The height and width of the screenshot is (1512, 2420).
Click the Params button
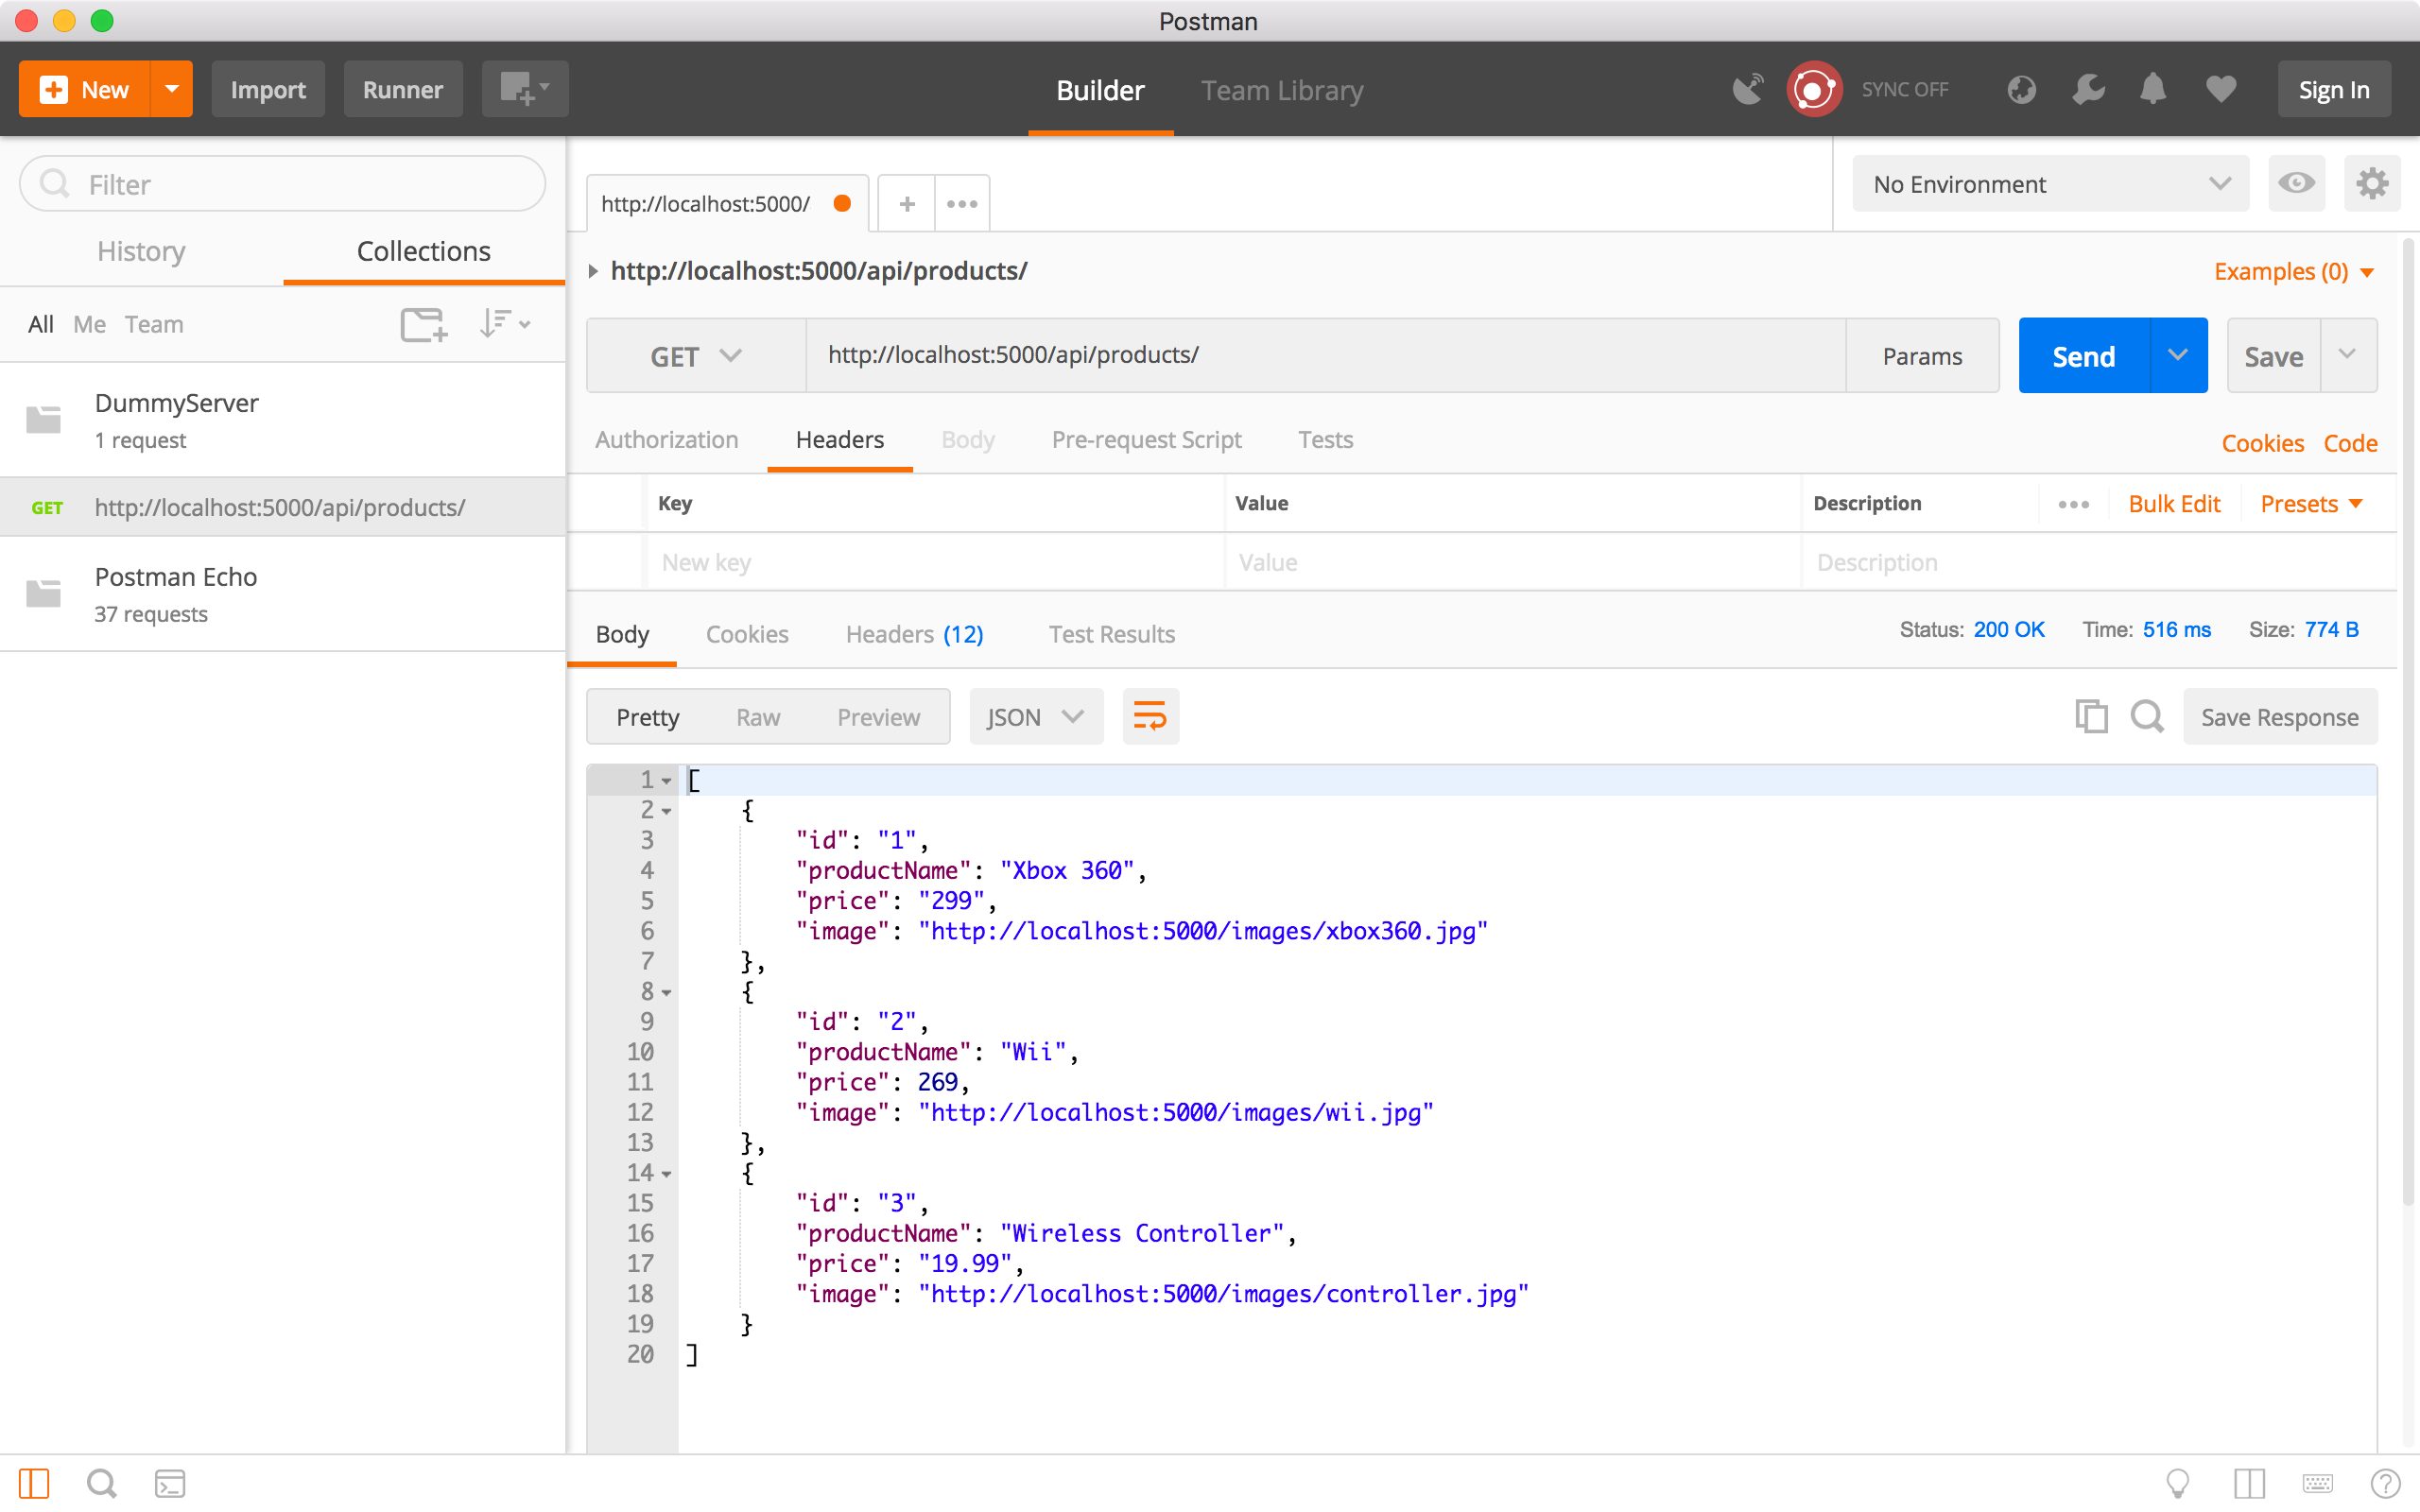tap(1921, 356)
